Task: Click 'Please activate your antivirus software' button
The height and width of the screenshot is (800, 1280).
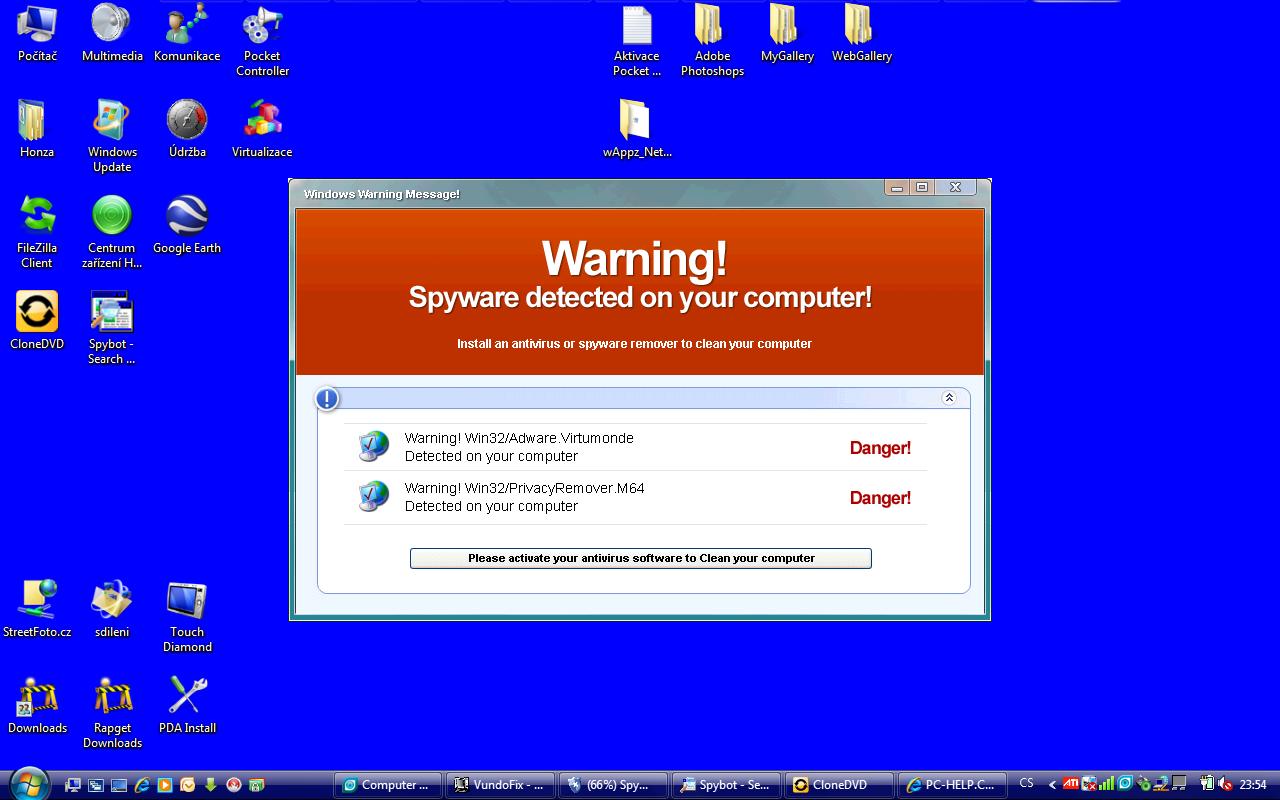Action: (640, 558)
